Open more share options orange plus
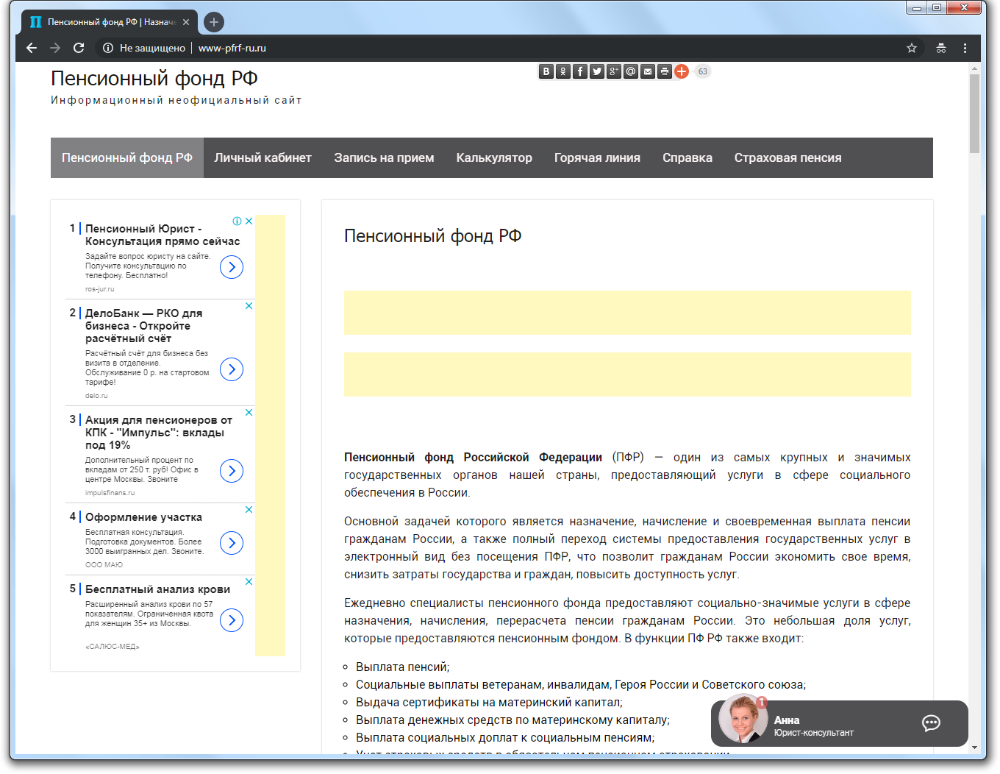Screen dimensions: 1000x774 tap(681, 71)
